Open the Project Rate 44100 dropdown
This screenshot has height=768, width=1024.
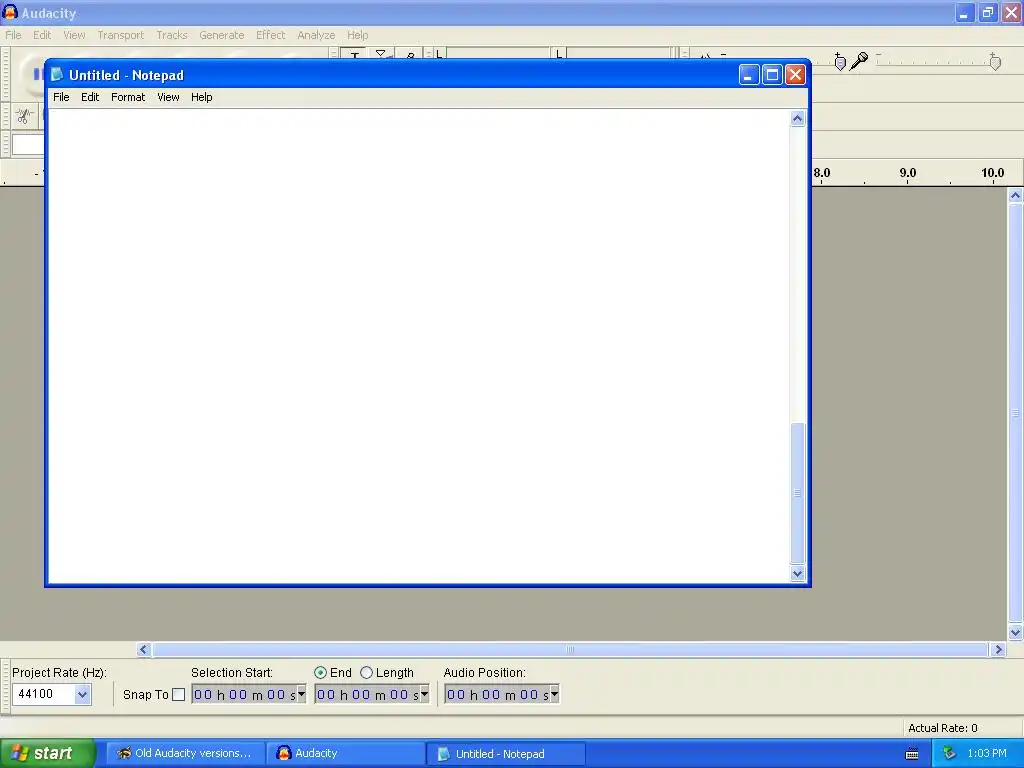82,694
